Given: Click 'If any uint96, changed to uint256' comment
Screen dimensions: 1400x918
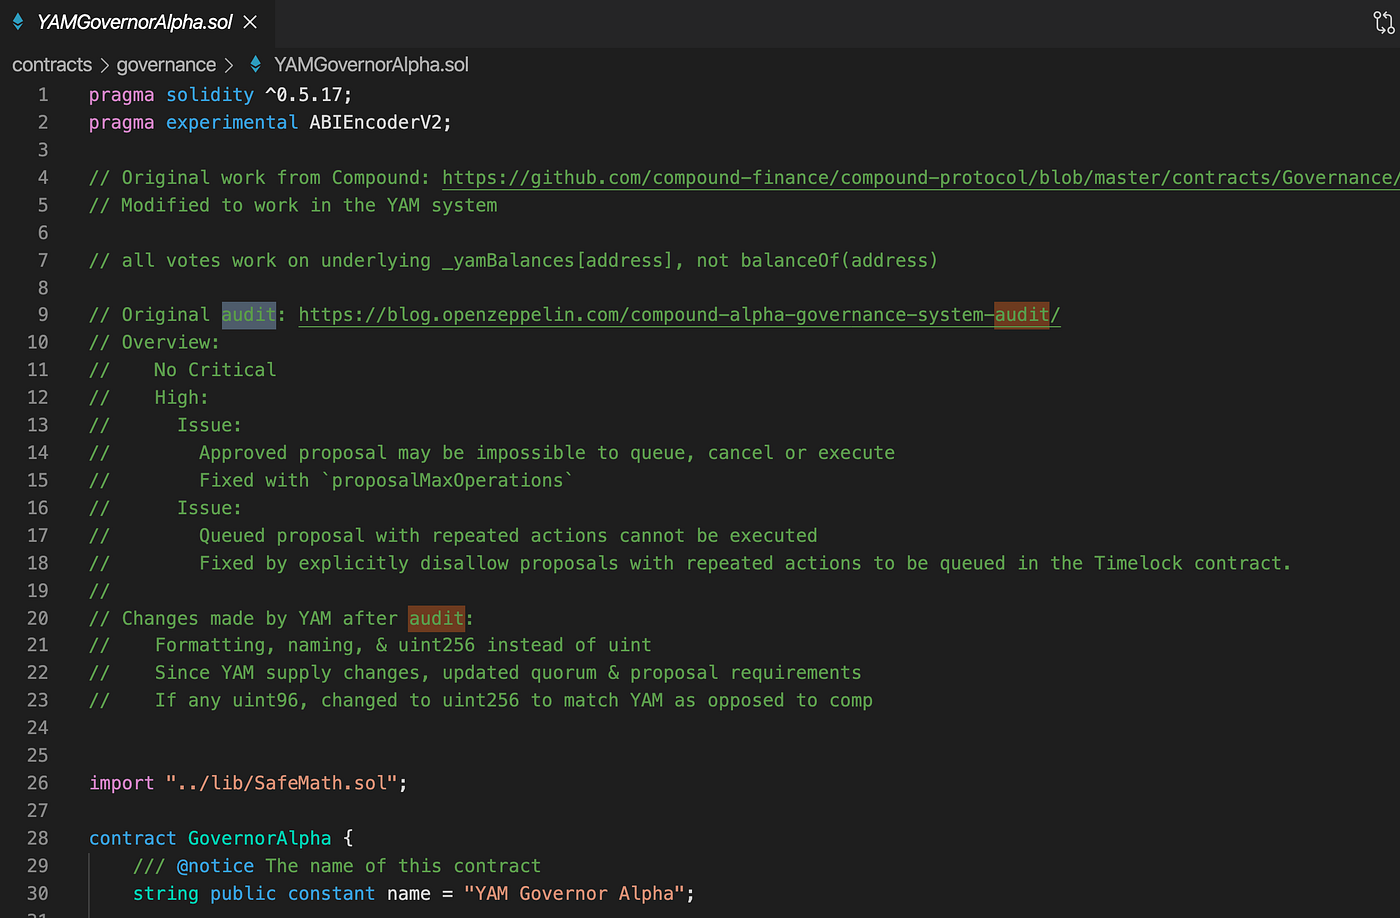Looking at the screenshot, I should 337,700.
